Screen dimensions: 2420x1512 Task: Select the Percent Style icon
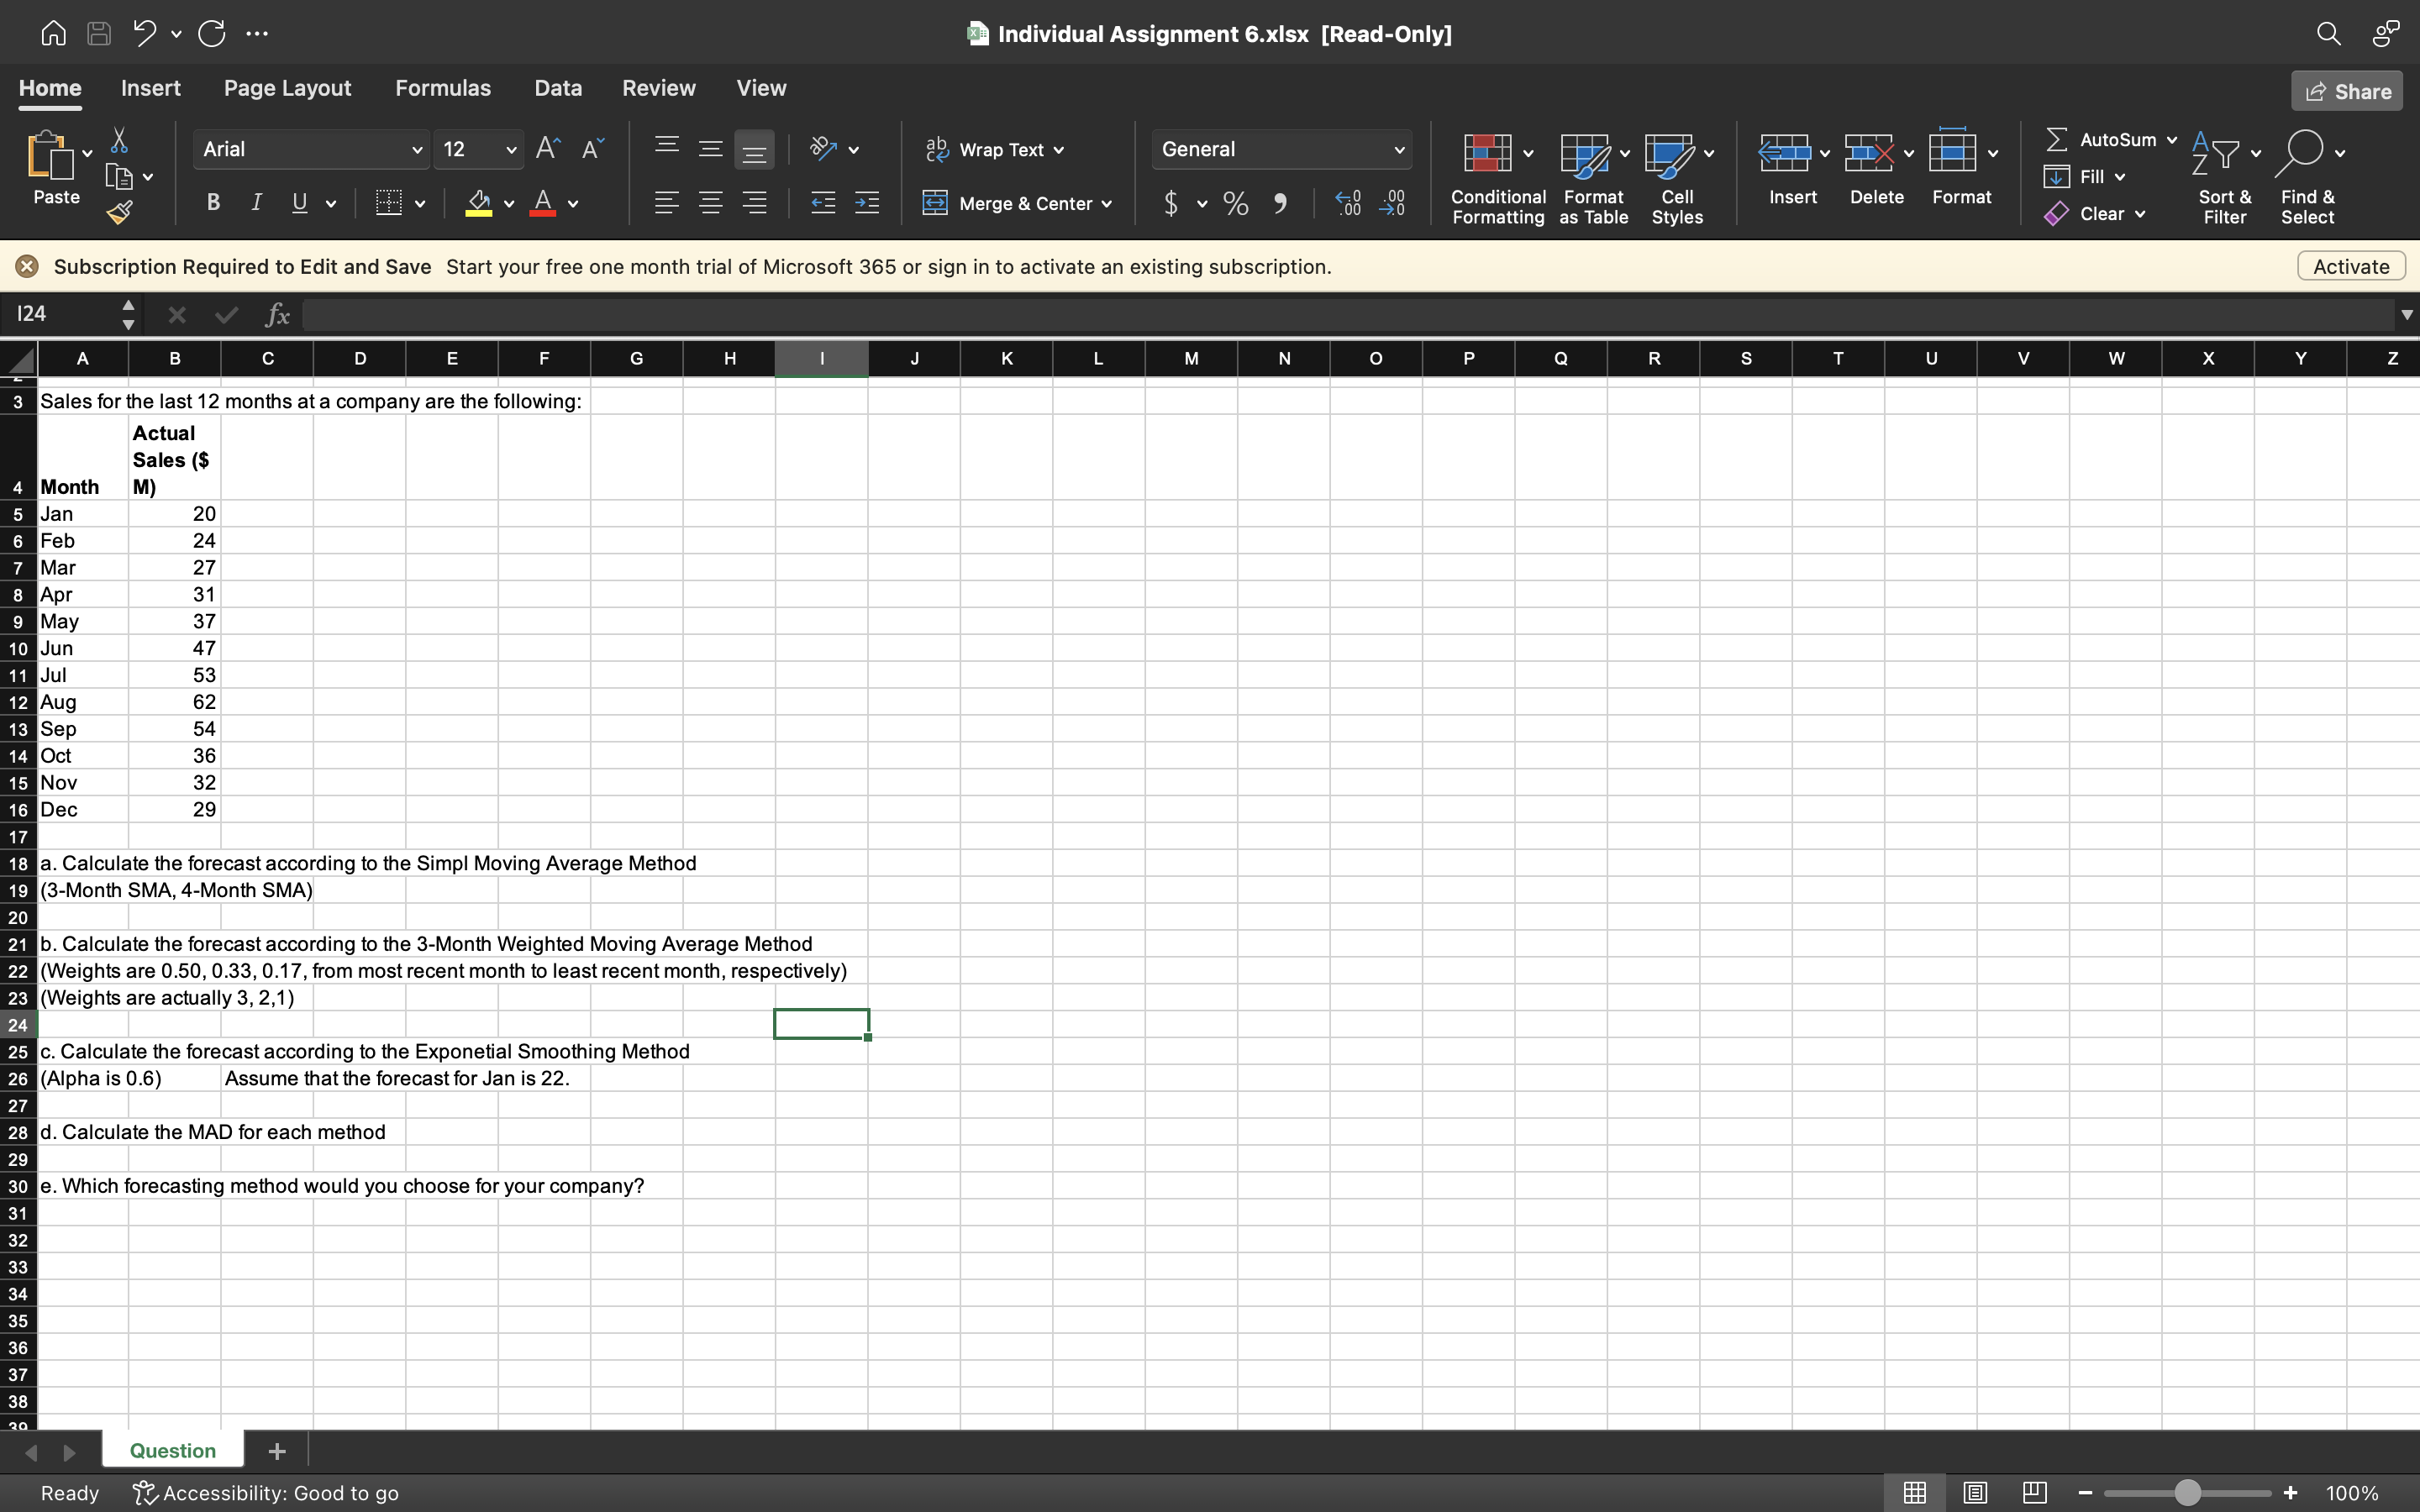point(1235,203)
